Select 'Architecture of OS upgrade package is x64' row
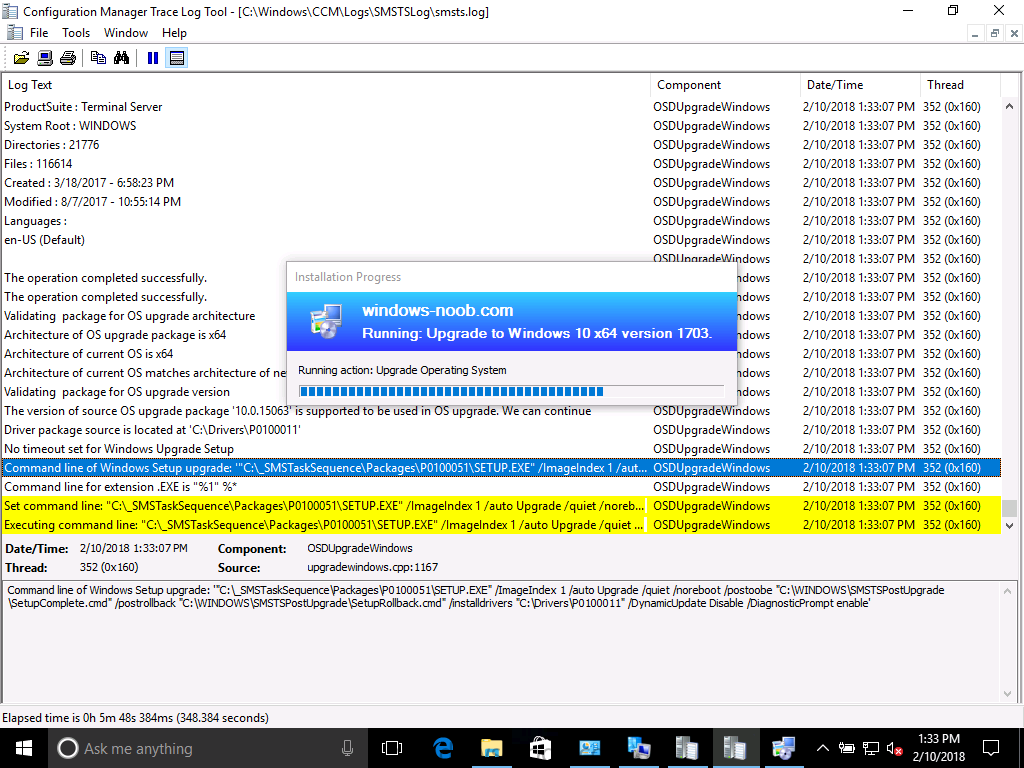 (x=144, y=334)
